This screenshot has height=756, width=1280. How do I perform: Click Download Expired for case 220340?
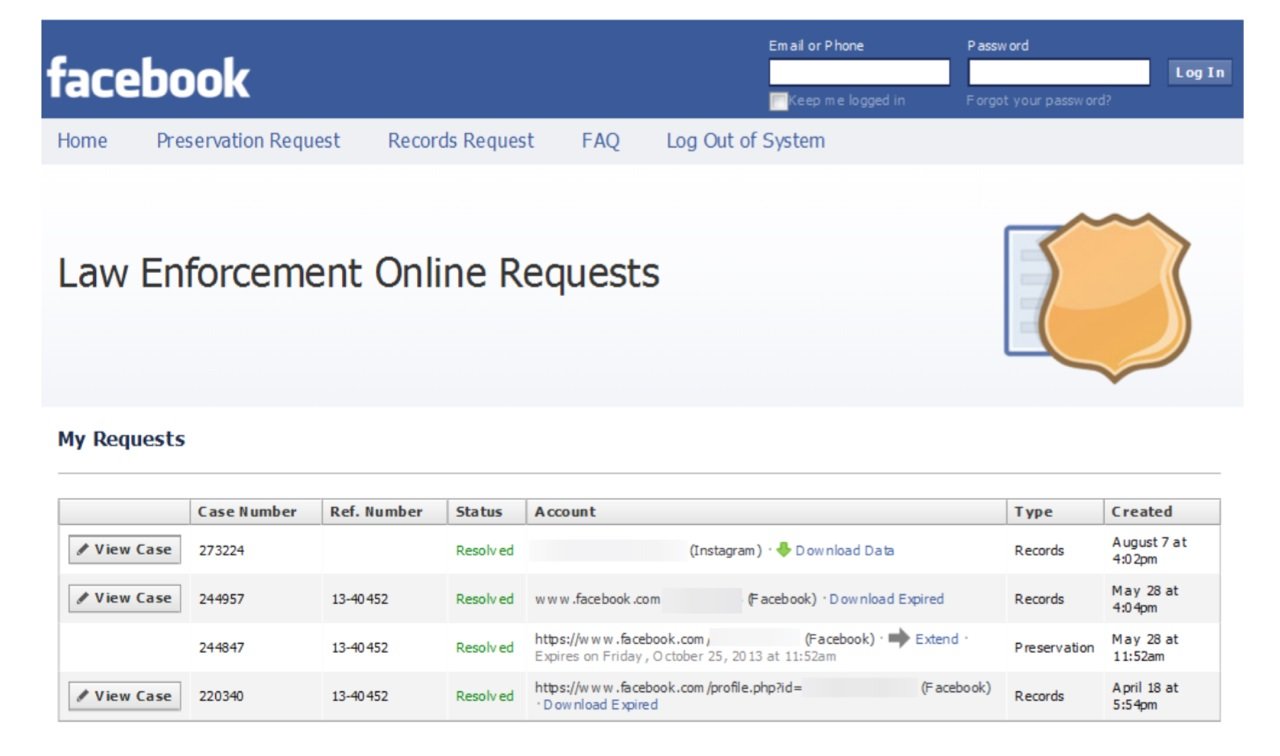[x=600, y=705]
